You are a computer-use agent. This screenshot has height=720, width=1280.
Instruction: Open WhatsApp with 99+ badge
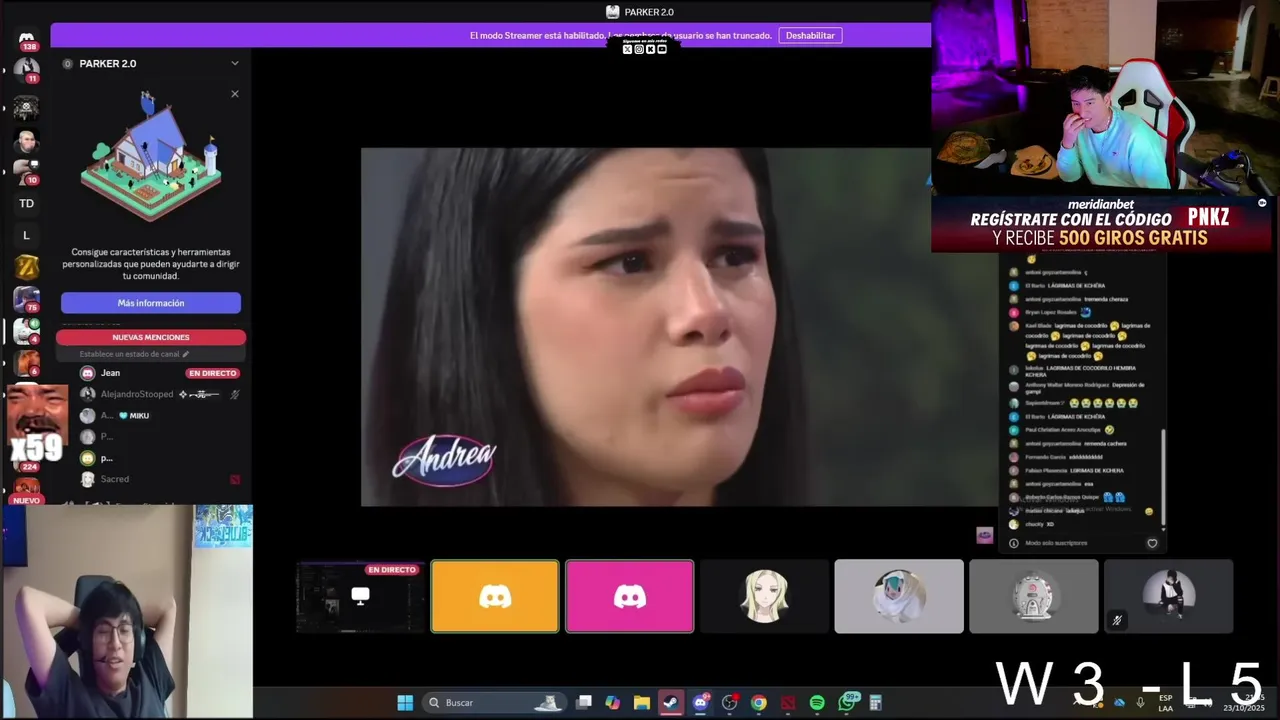848,702
